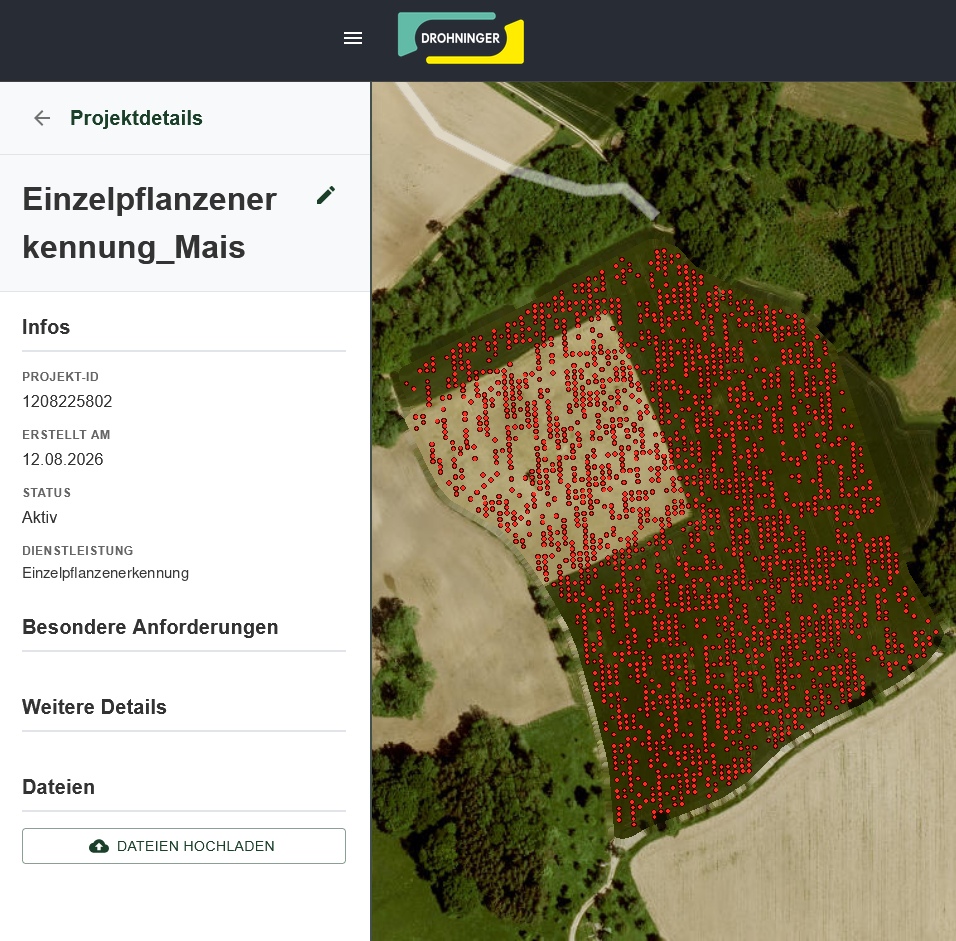Screen dimensions: 956x941
Task: Click the Drohninger logo
Action: click(461, 38)
